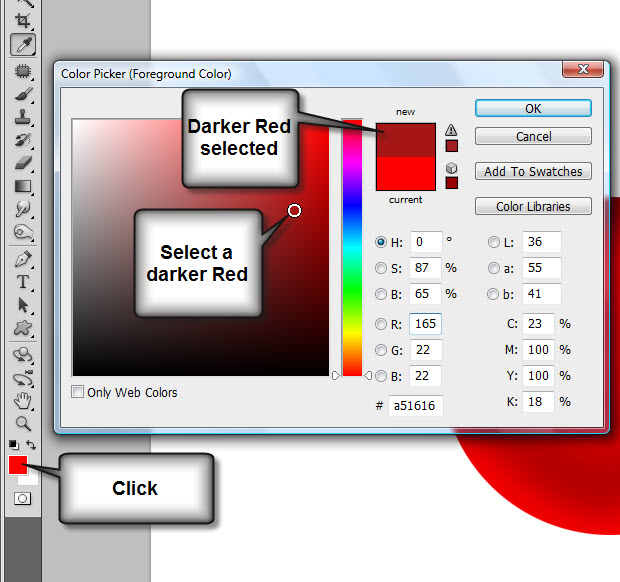Select the Eyedropper tool

coord(23,44)
